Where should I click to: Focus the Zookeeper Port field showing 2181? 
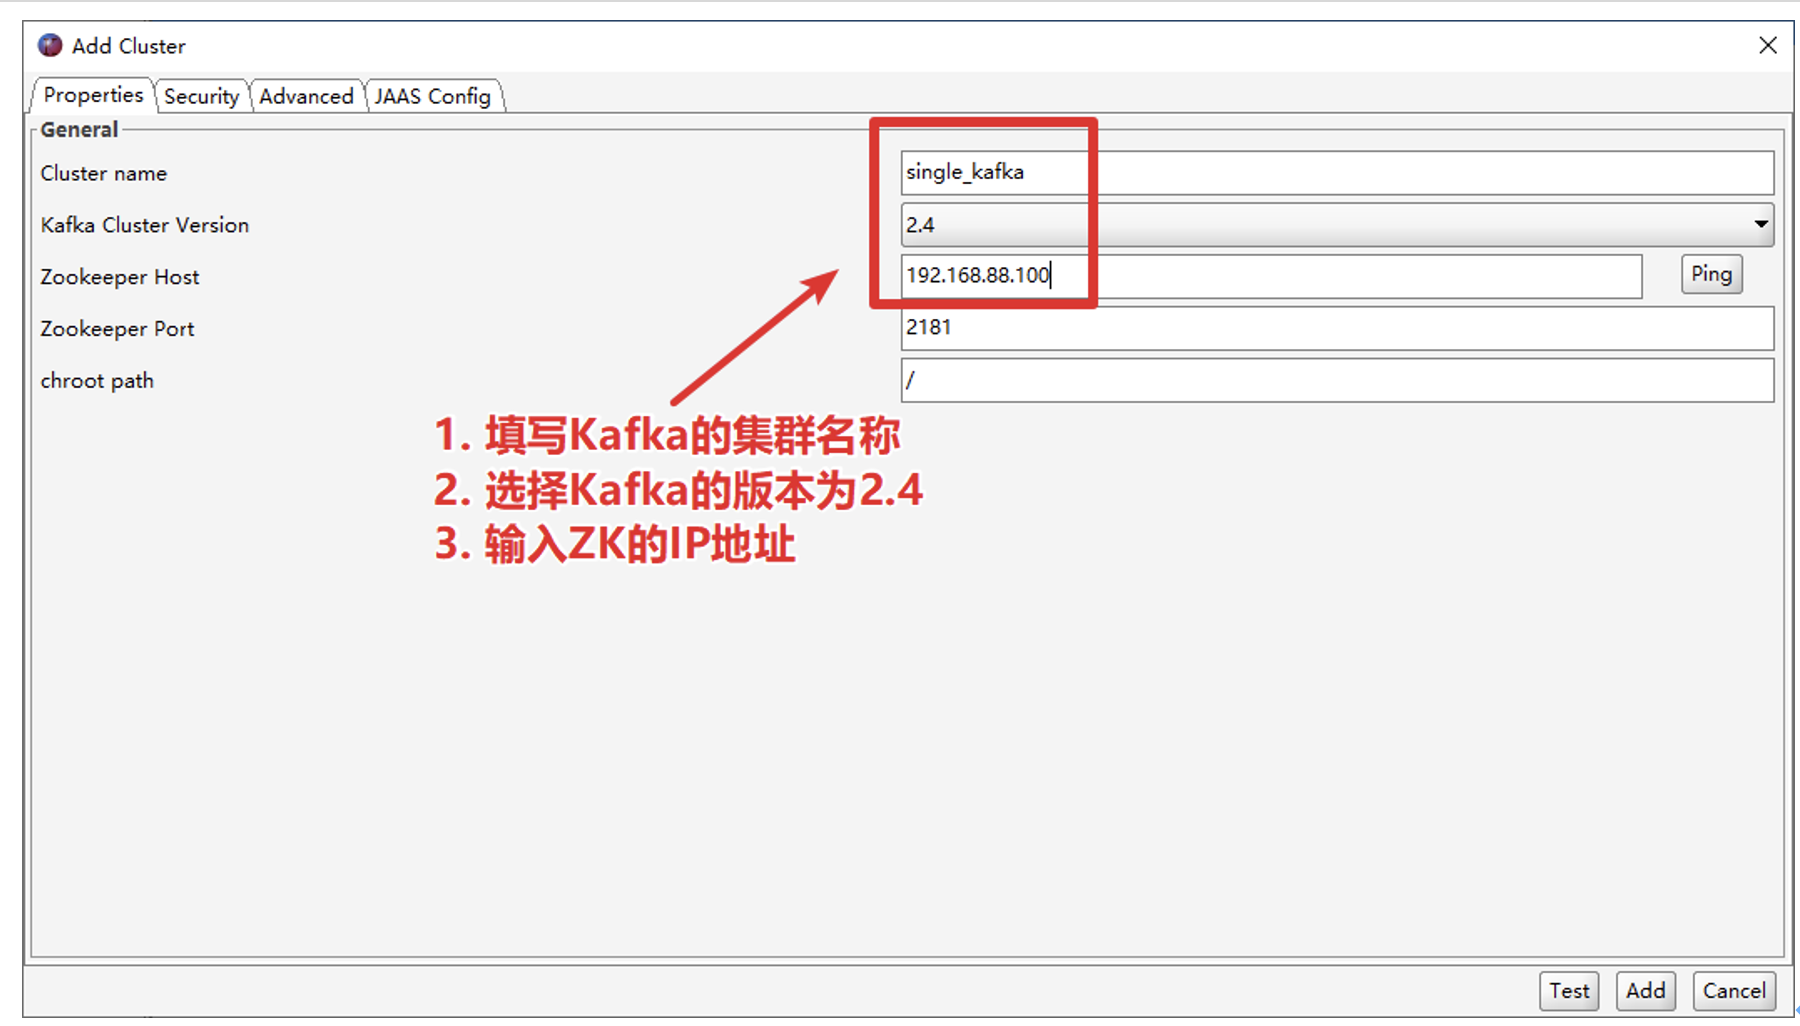point(1336,328)
